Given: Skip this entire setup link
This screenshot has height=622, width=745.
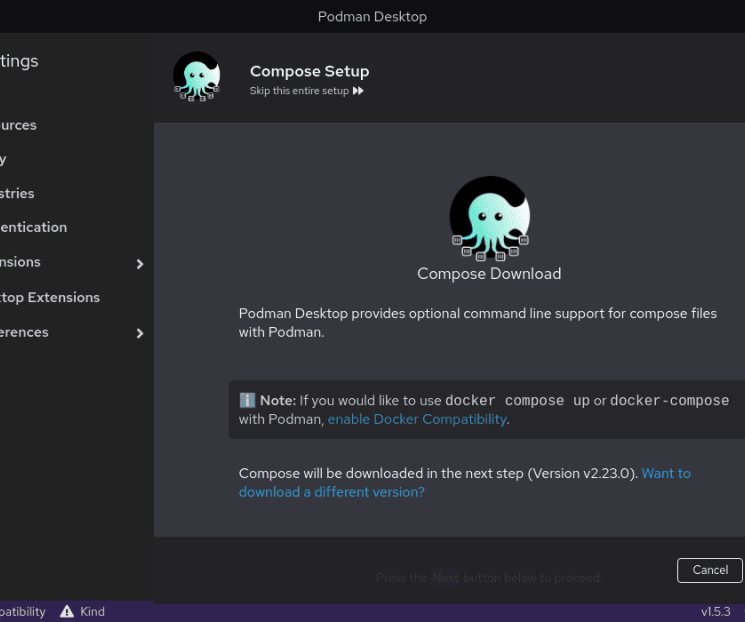Looking at the screenshot, I should [307, 91].
